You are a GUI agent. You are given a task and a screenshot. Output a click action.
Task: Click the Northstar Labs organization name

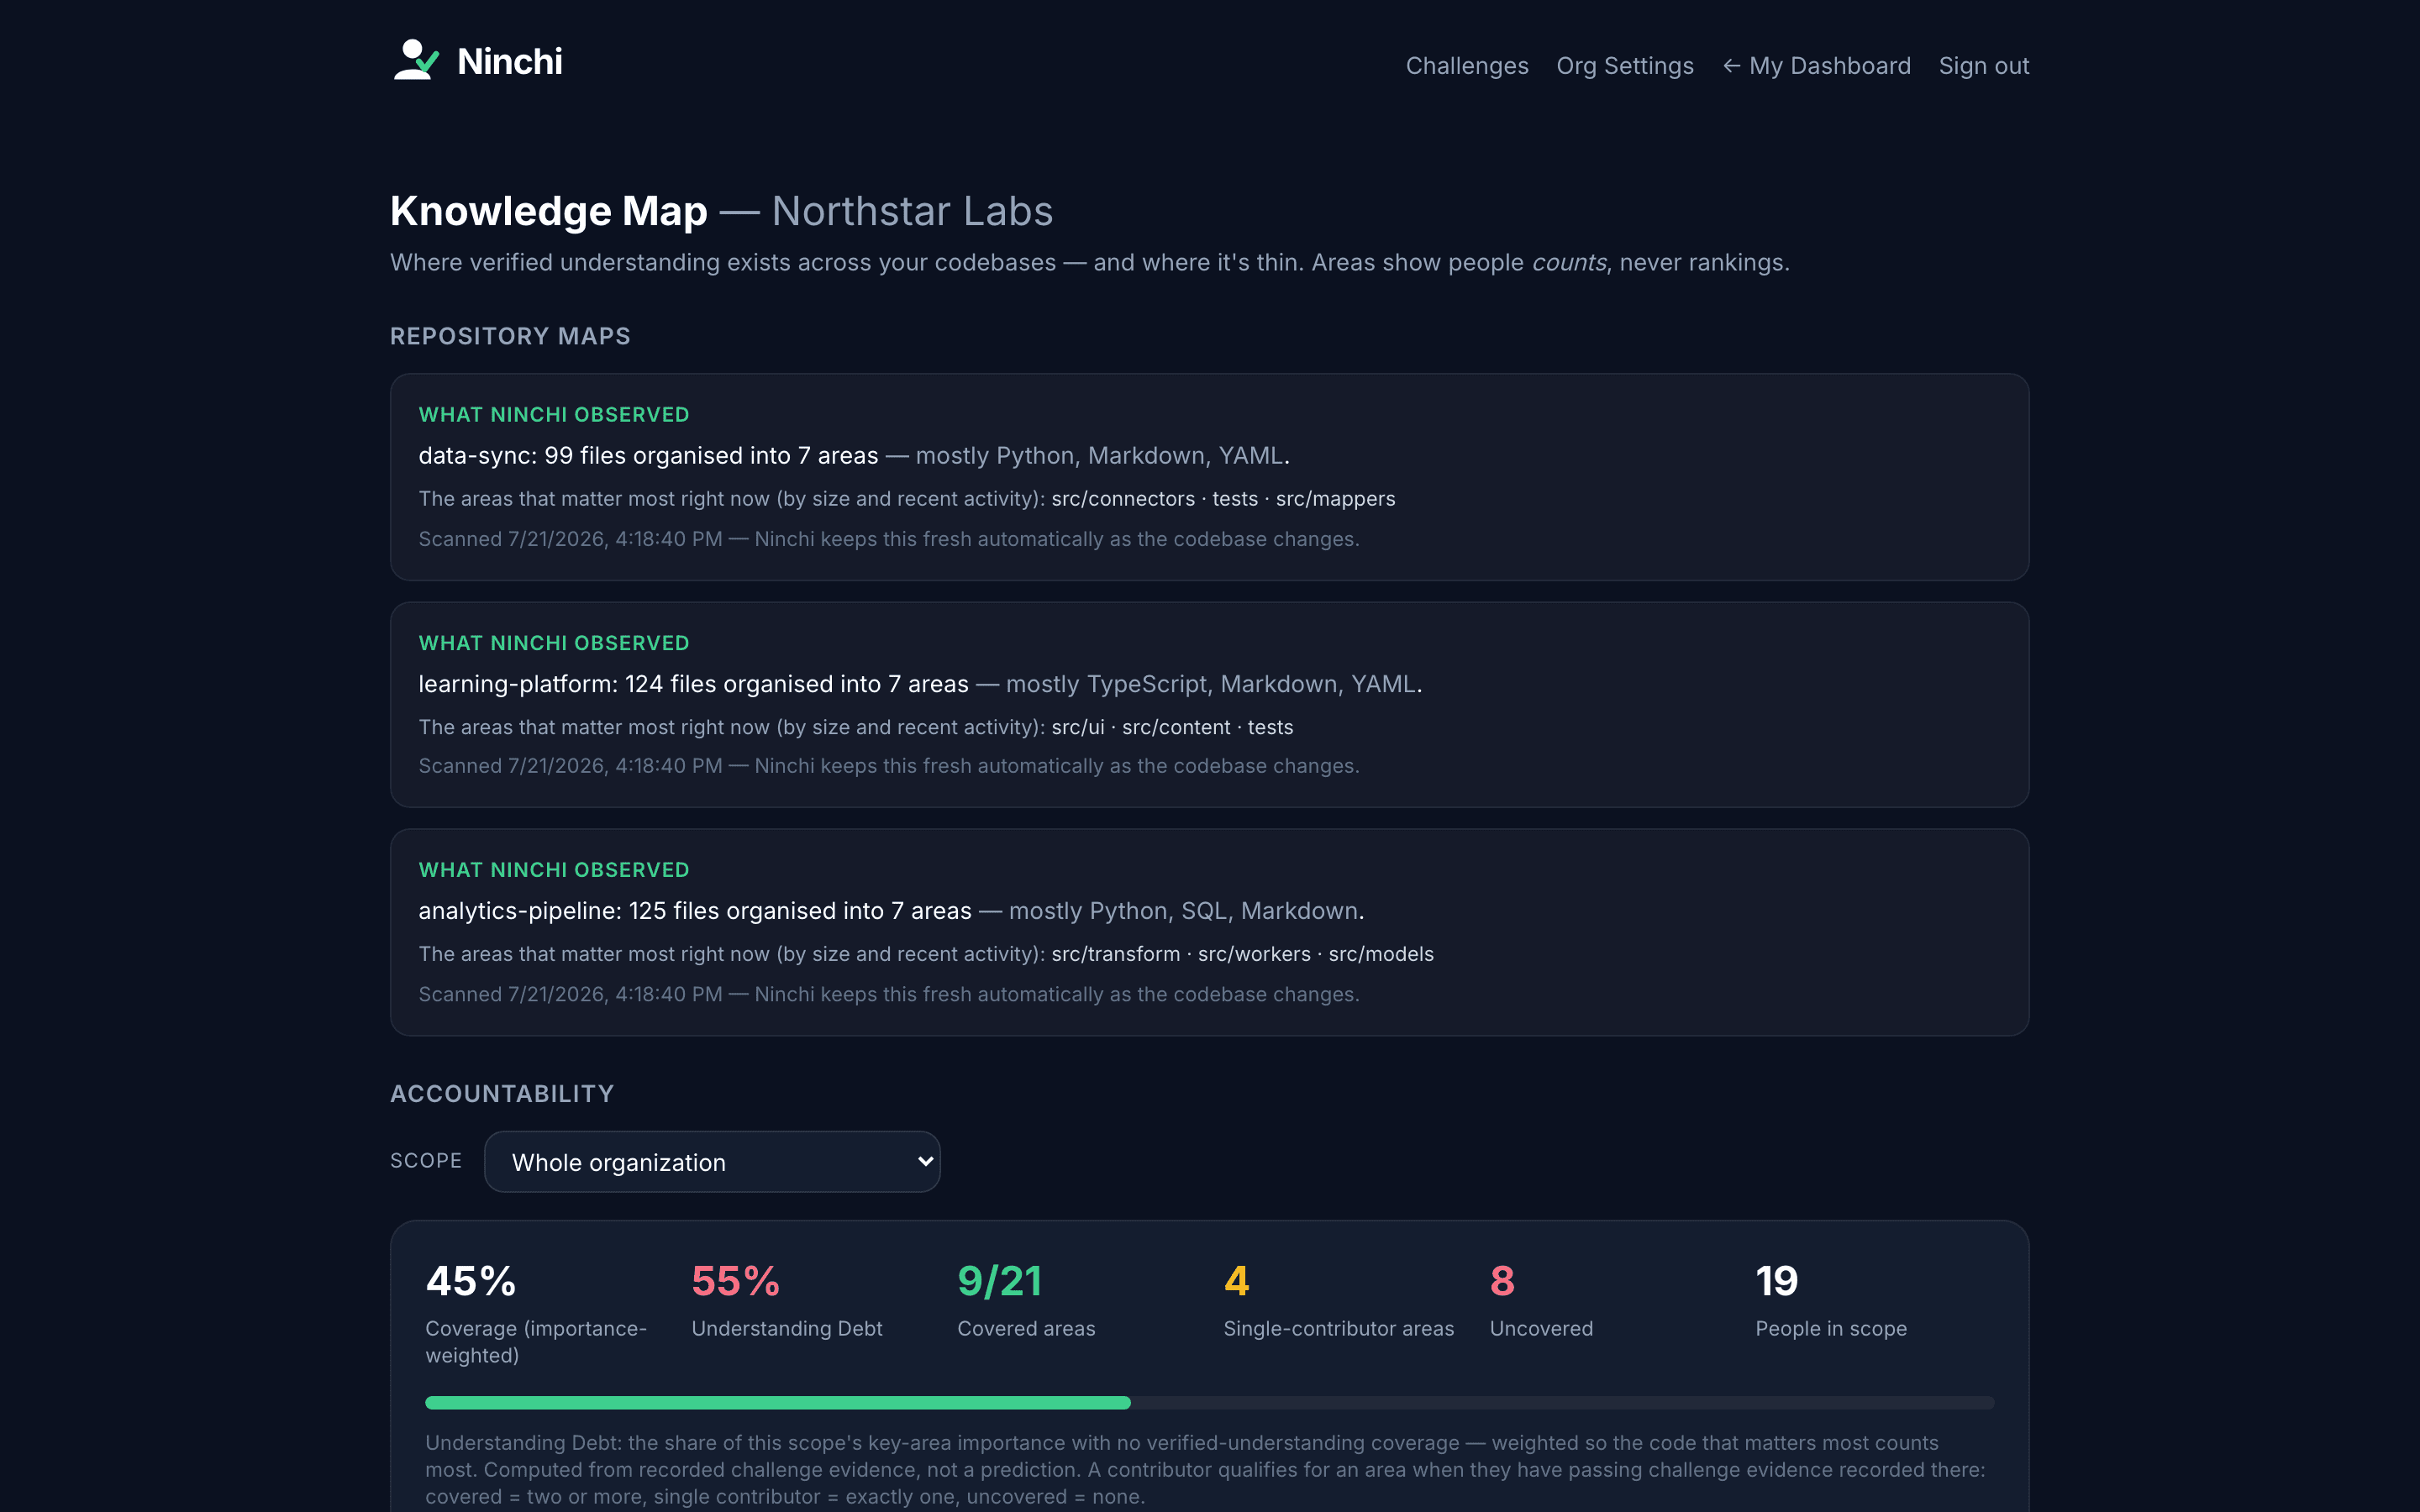[x=912, y=211]
